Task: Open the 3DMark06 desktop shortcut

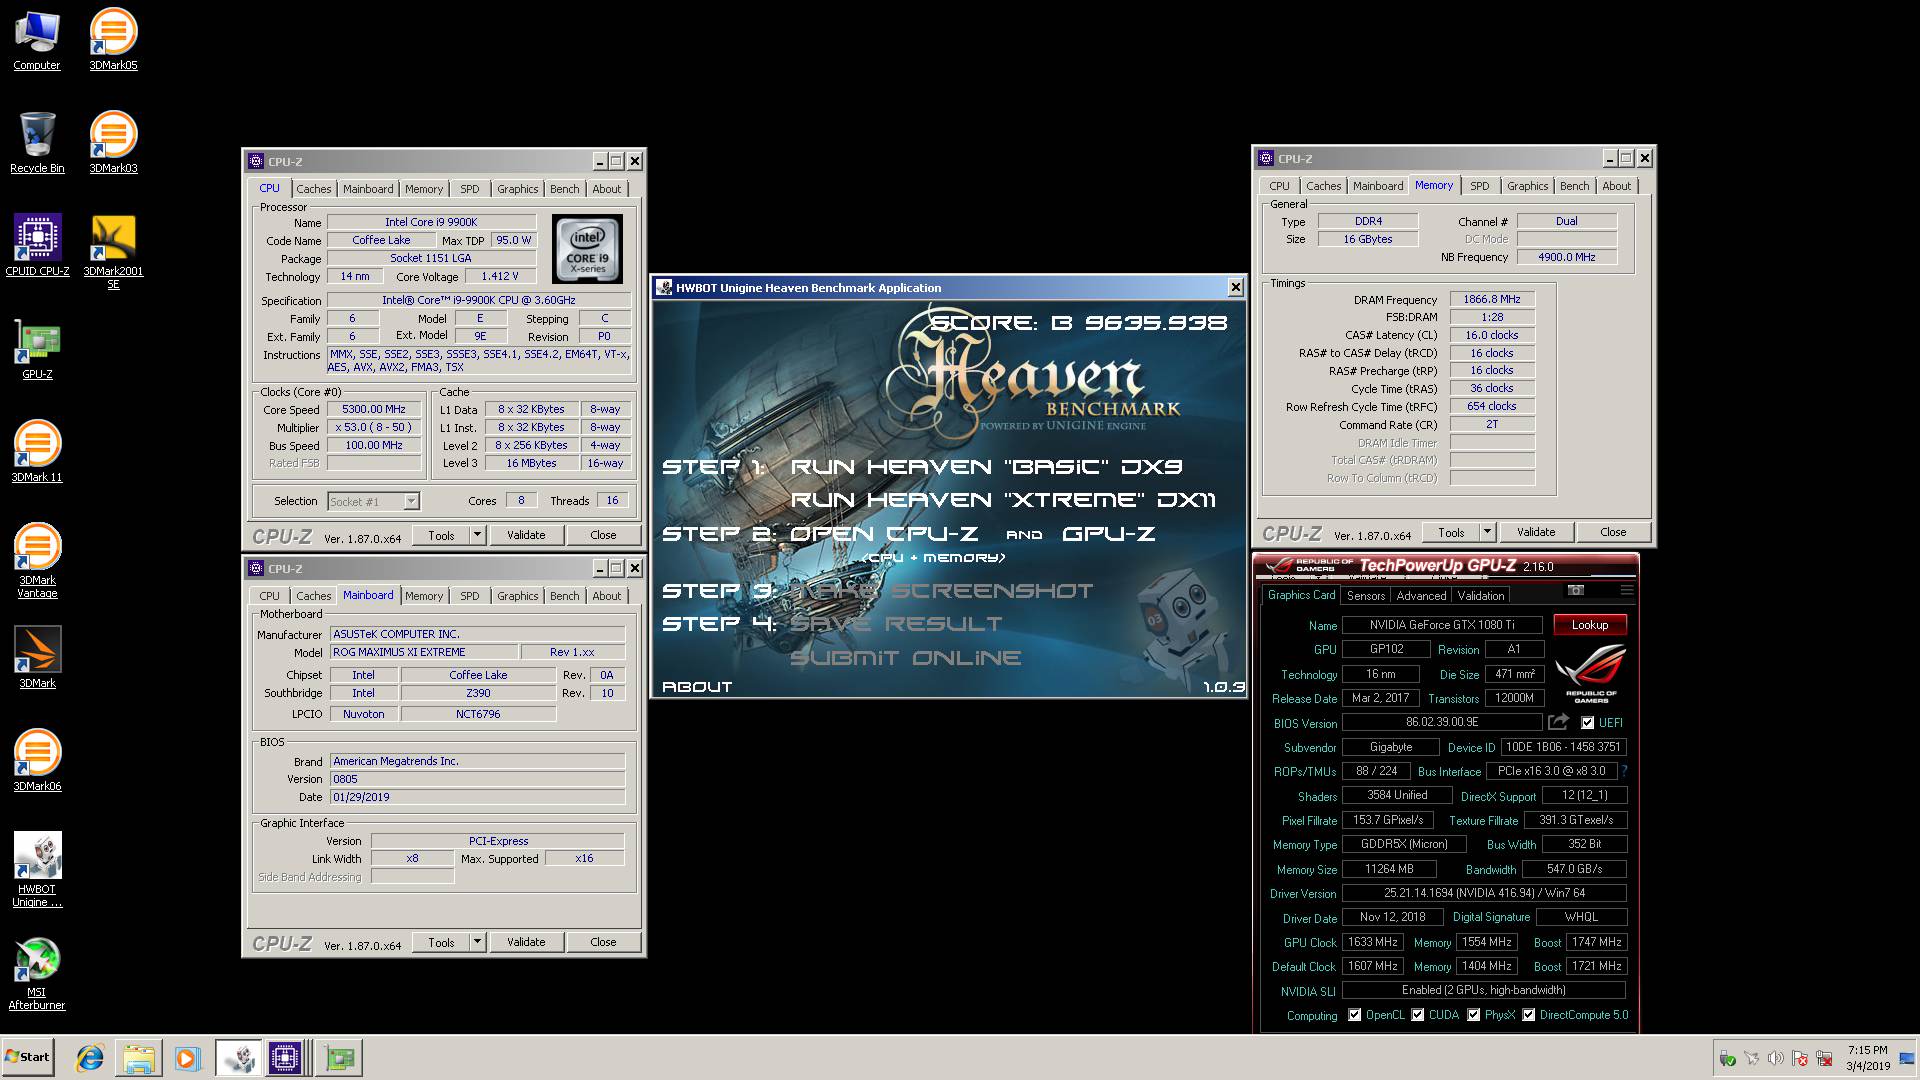Action: pos(37,761)
